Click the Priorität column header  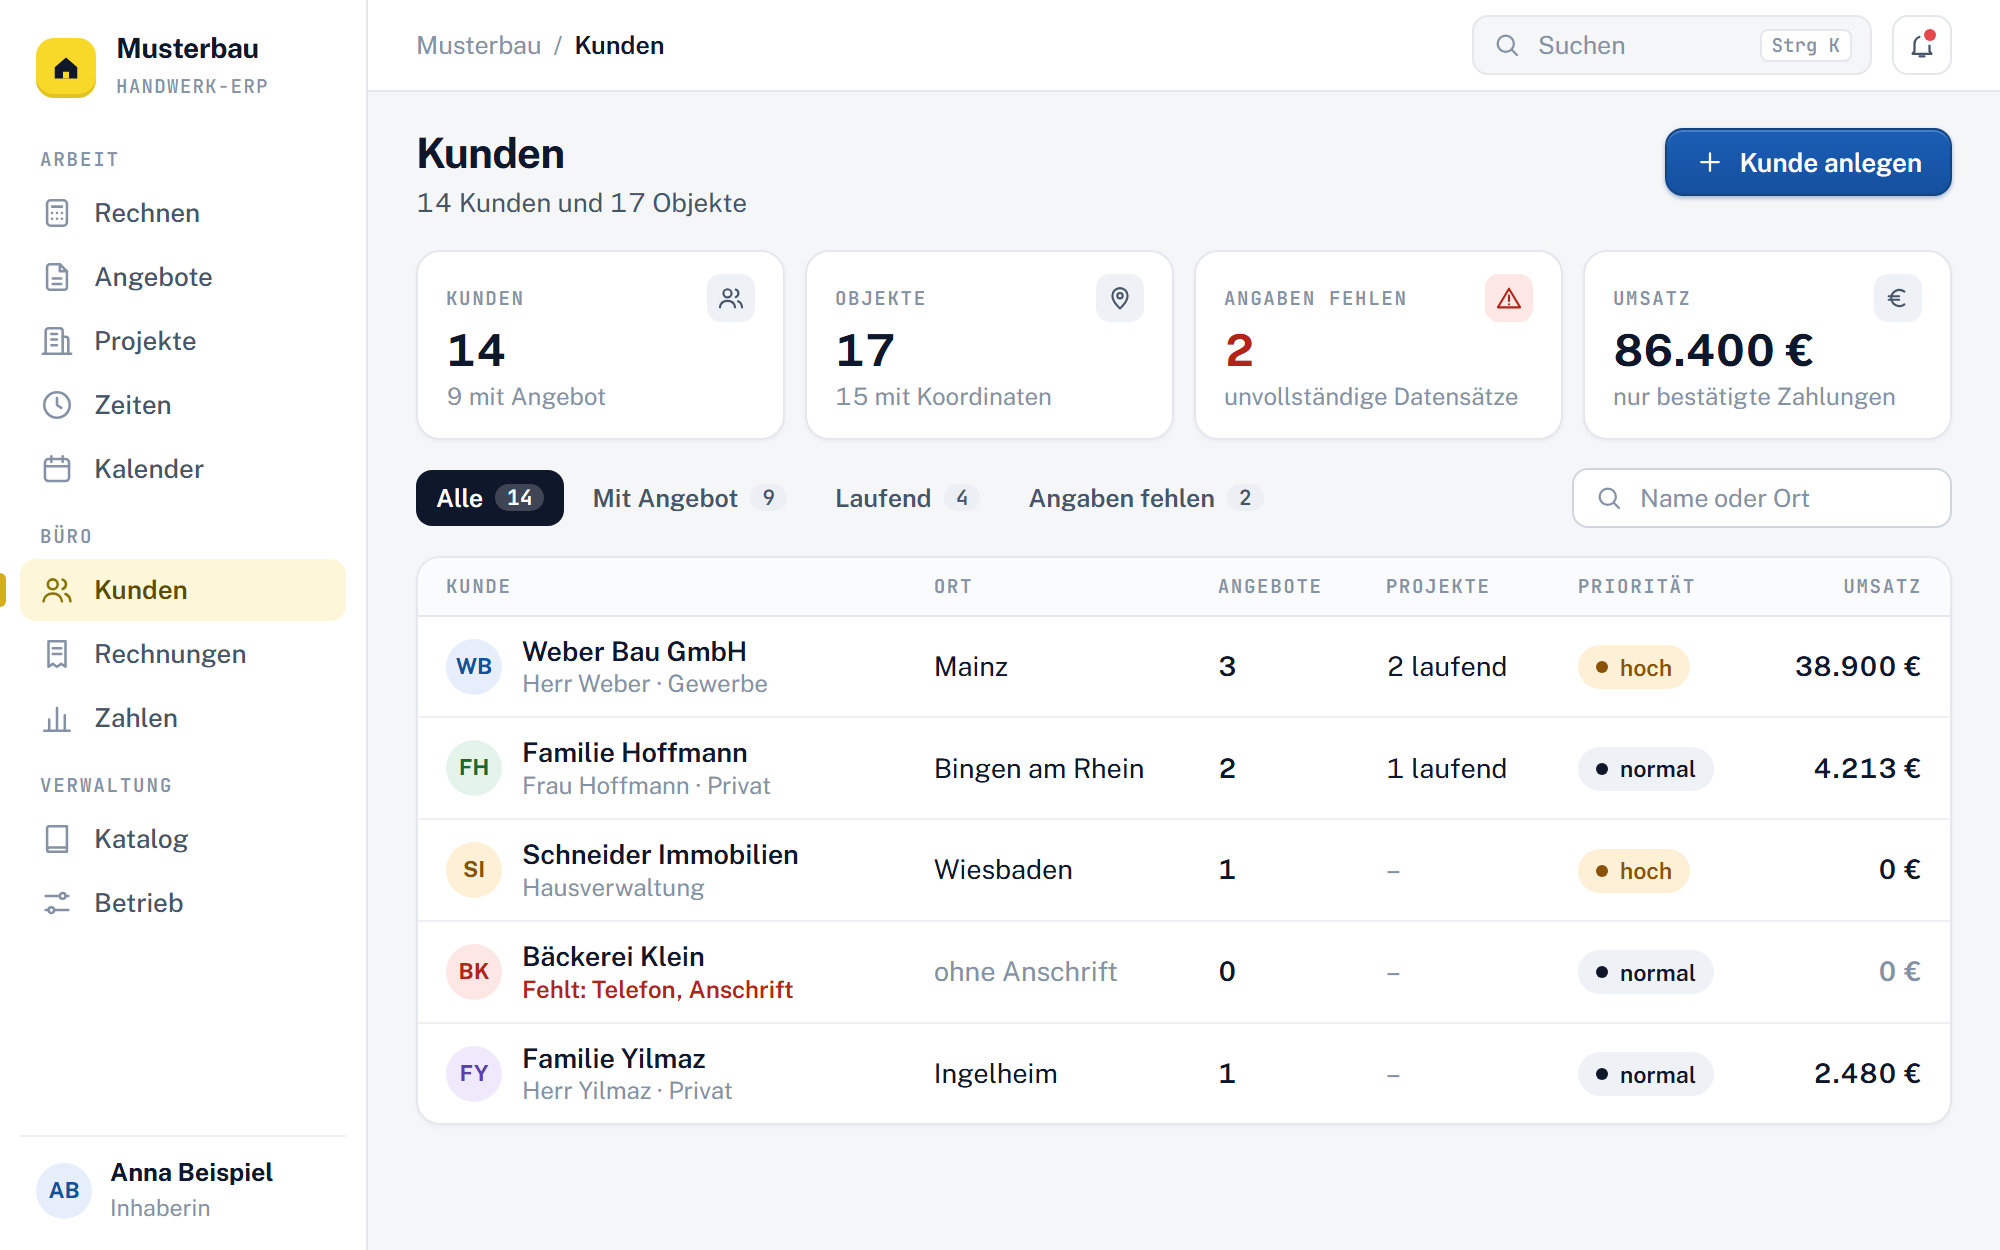1636,587
